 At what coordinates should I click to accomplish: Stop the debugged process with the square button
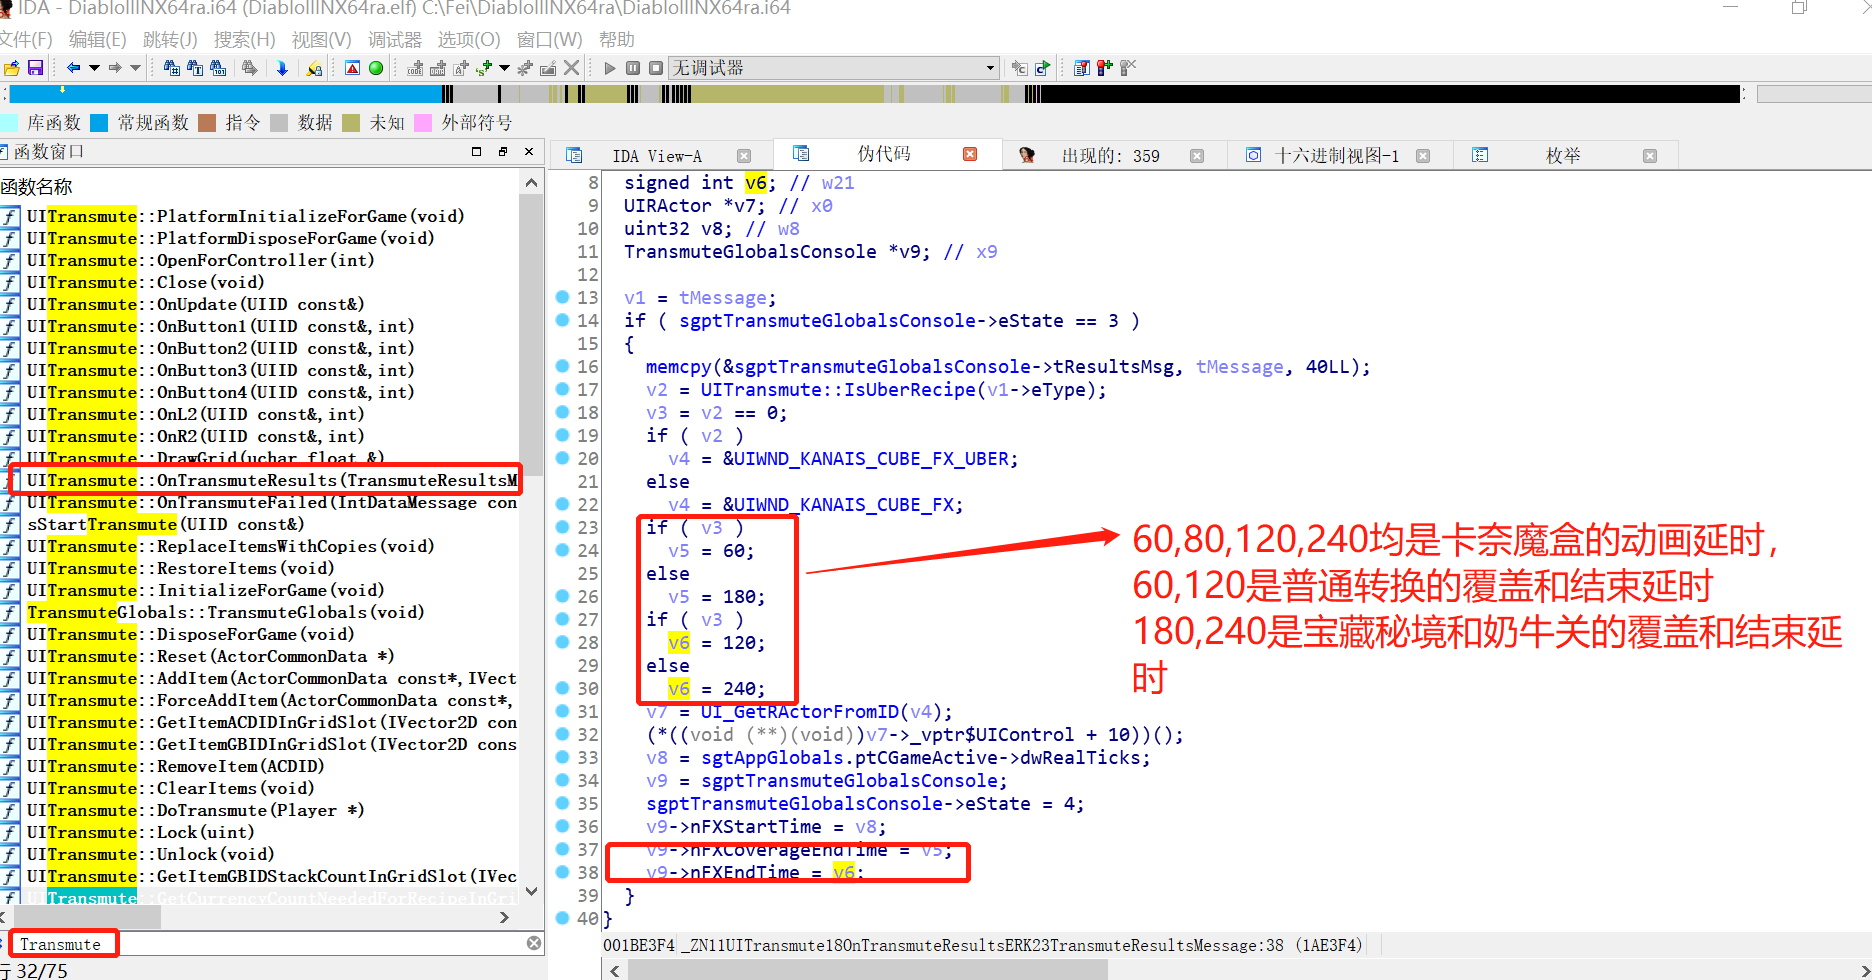pos(656,68)
